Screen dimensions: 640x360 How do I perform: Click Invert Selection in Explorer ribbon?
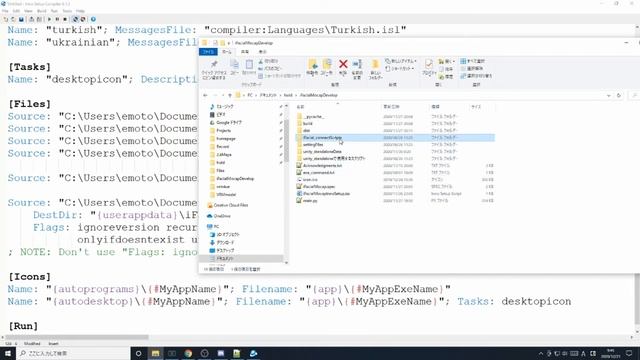pos(476,76)
